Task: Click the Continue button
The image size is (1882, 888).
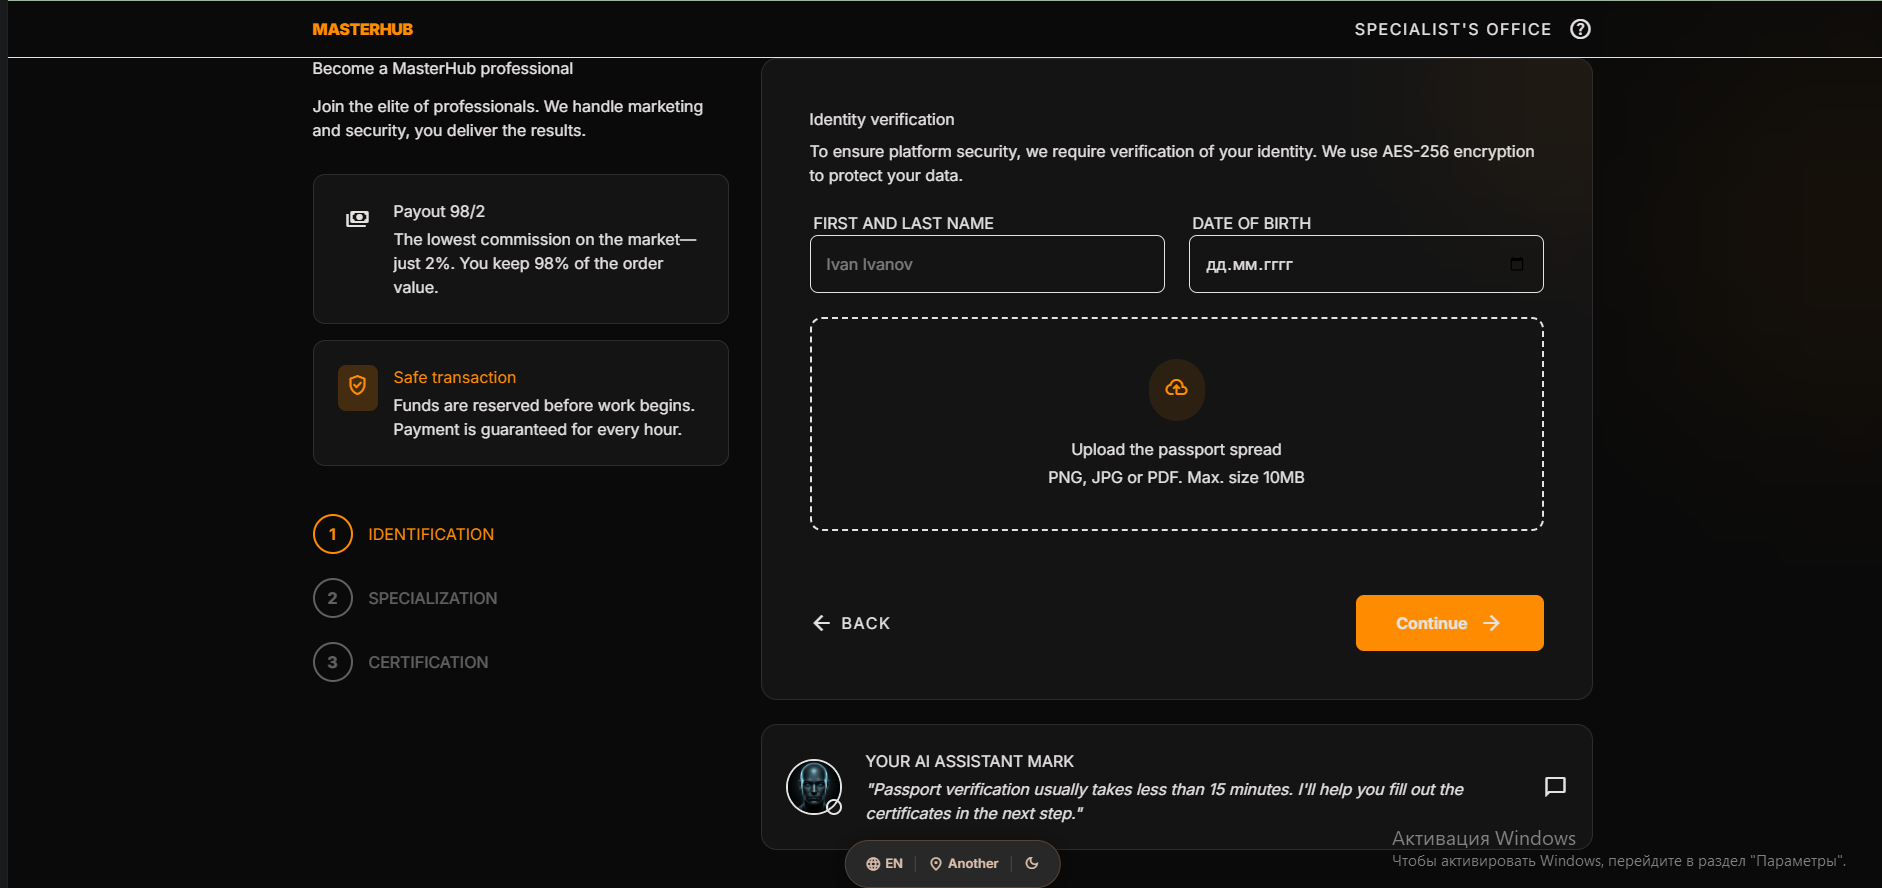Action: tap(1449, 623)
